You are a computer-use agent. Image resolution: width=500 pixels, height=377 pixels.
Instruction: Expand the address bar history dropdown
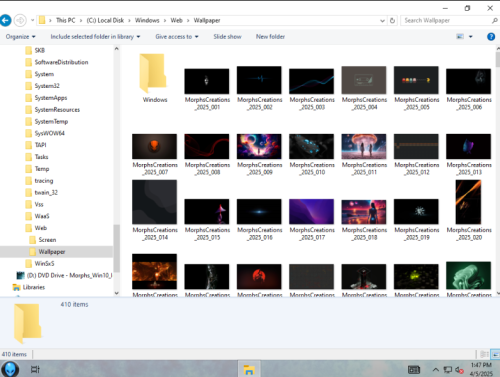[382, 21]
